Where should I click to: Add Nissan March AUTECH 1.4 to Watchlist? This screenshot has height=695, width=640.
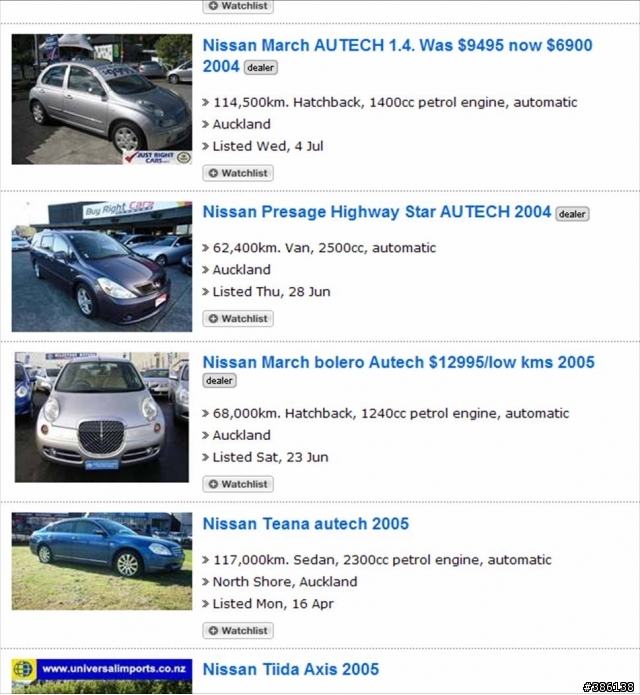point(238,173)
